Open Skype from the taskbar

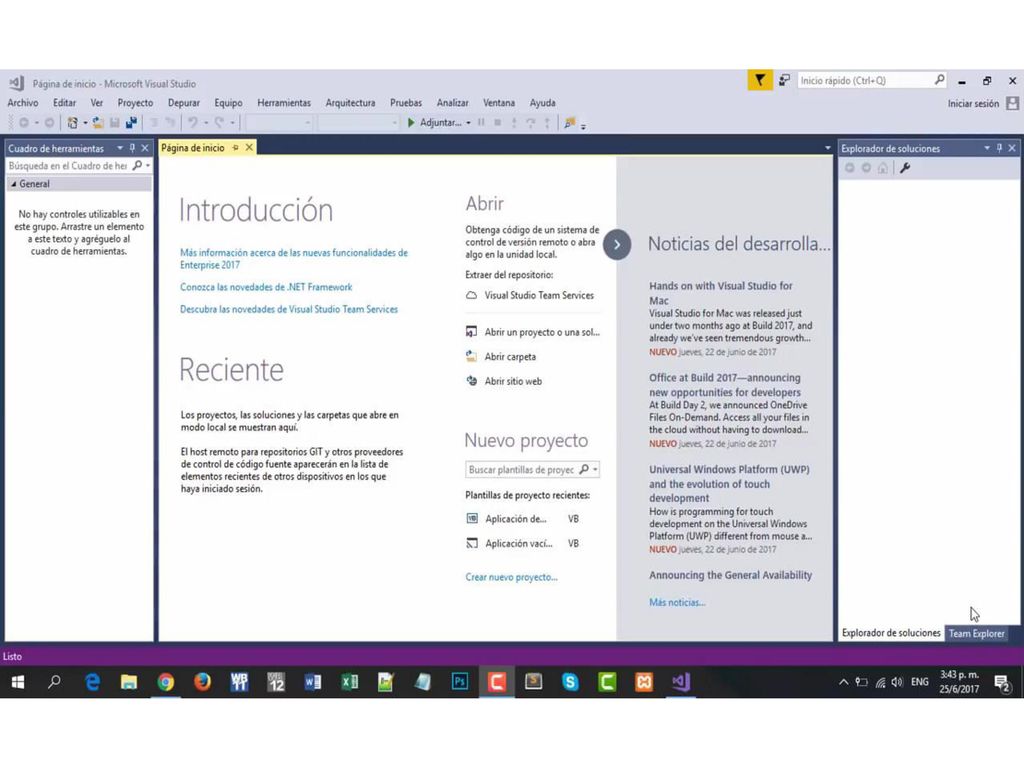(570, 682)
